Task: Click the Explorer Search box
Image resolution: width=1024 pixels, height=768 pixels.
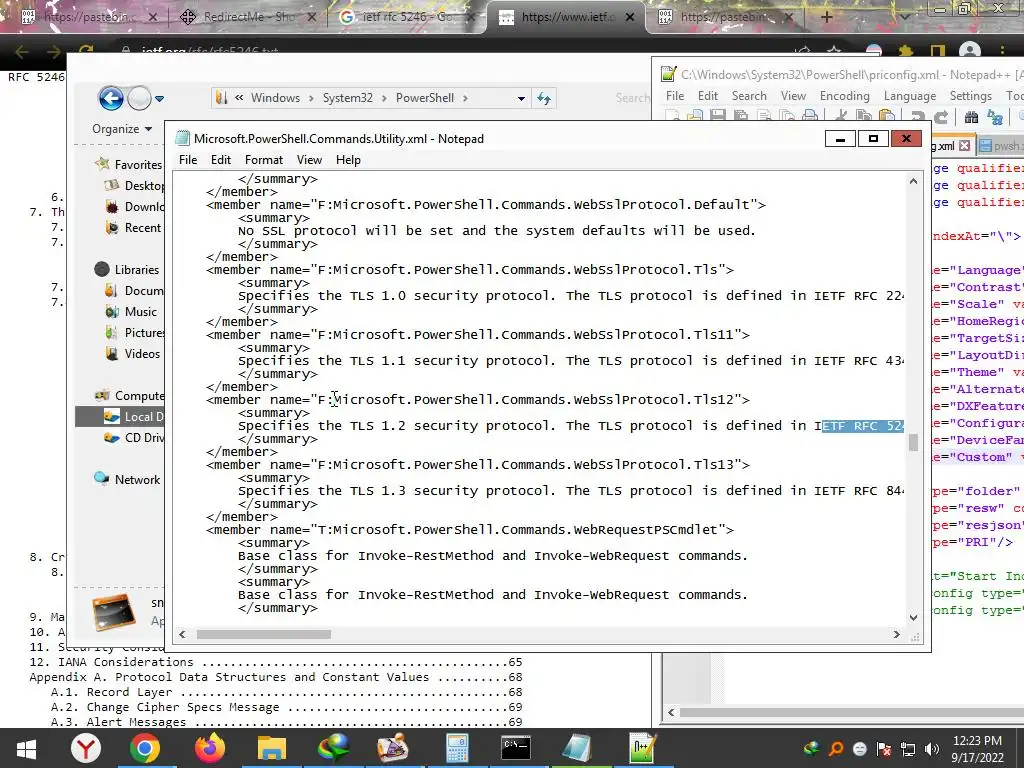Action: click(x=632, y=98)
